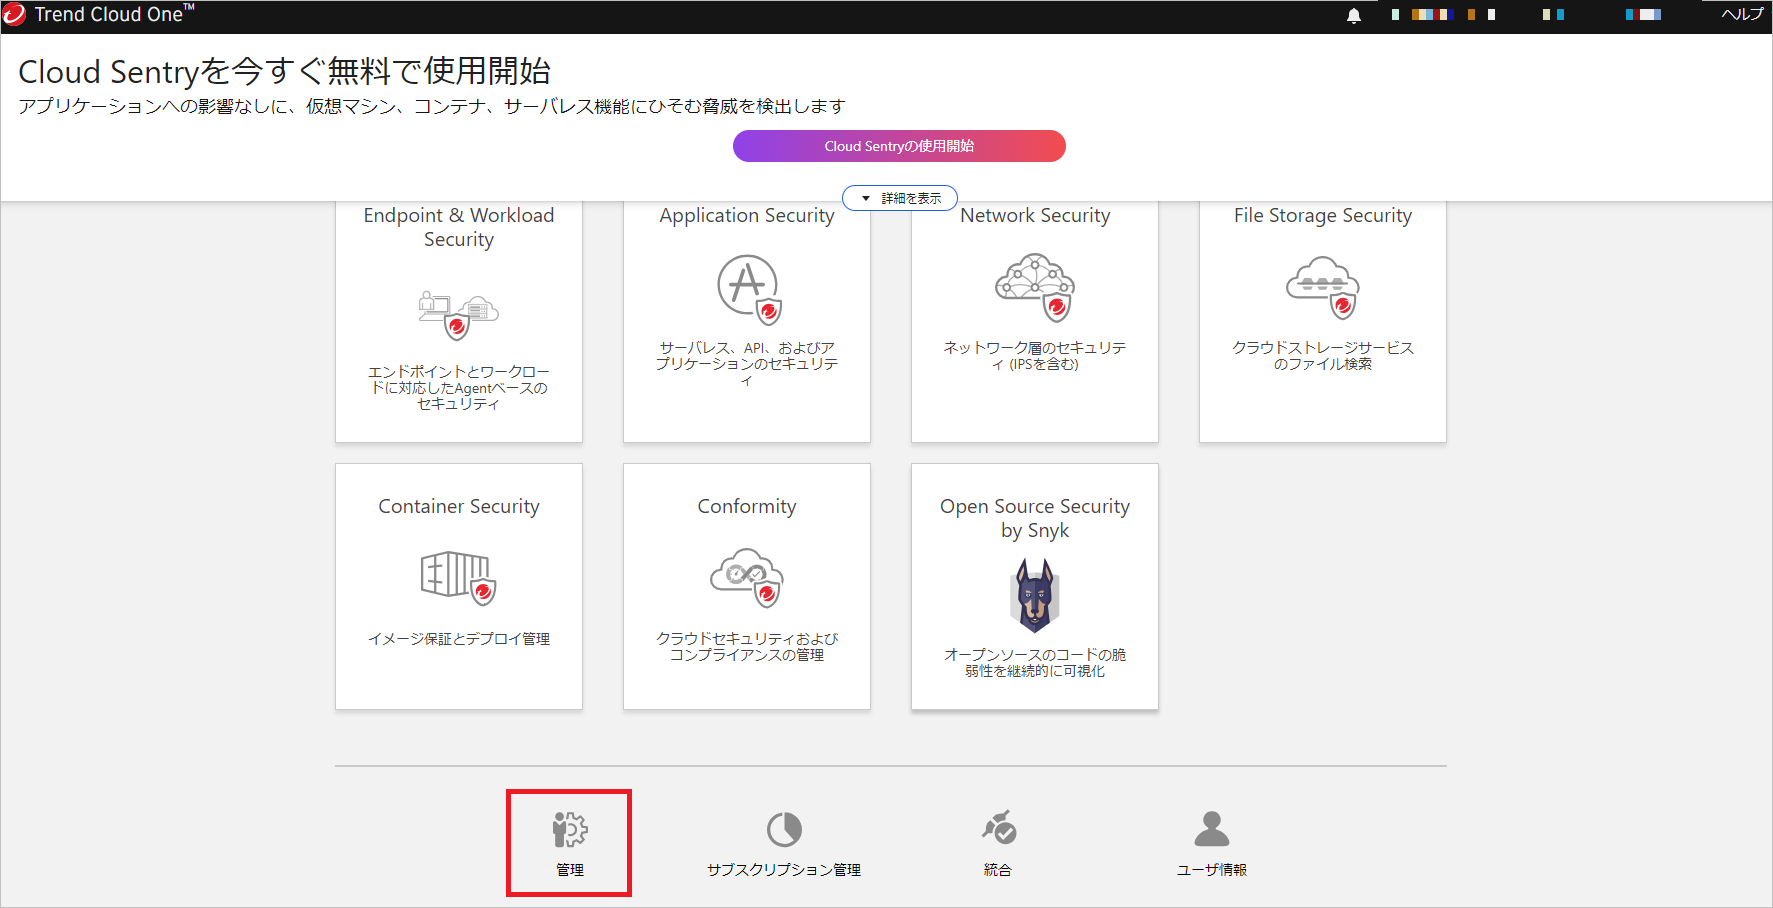Click the Network Security shield network icon
Screen dimensions: 1773x908
(1034, 288)
